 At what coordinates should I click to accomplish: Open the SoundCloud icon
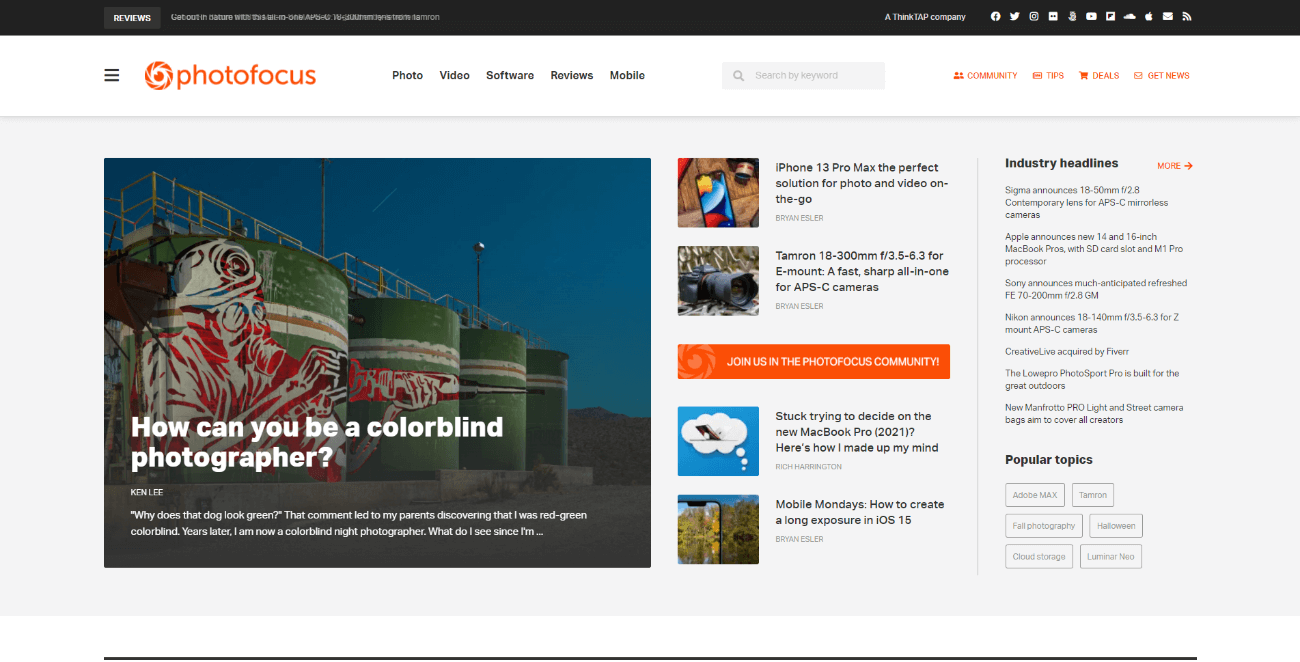pos(1130,17)
